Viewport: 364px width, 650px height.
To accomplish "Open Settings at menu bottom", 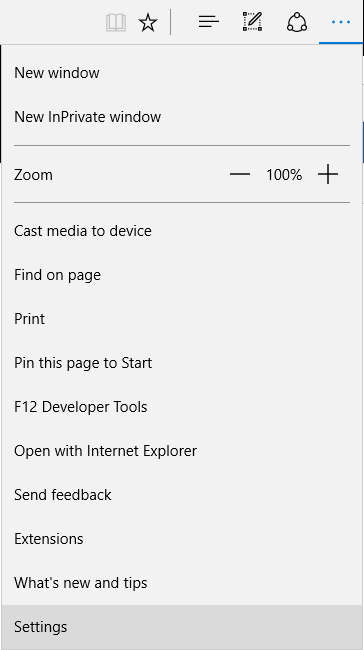I will click(x=182, y=627).
